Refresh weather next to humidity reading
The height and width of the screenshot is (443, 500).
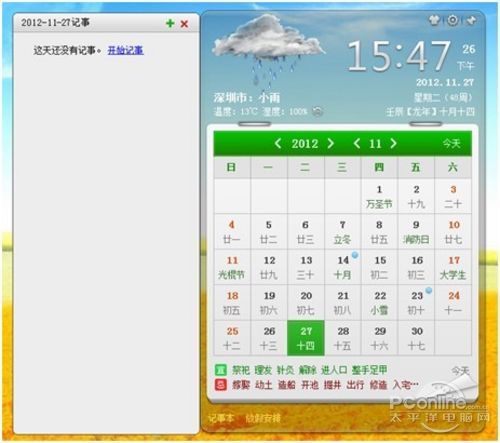pyautogui.click(x=317, y=111)
